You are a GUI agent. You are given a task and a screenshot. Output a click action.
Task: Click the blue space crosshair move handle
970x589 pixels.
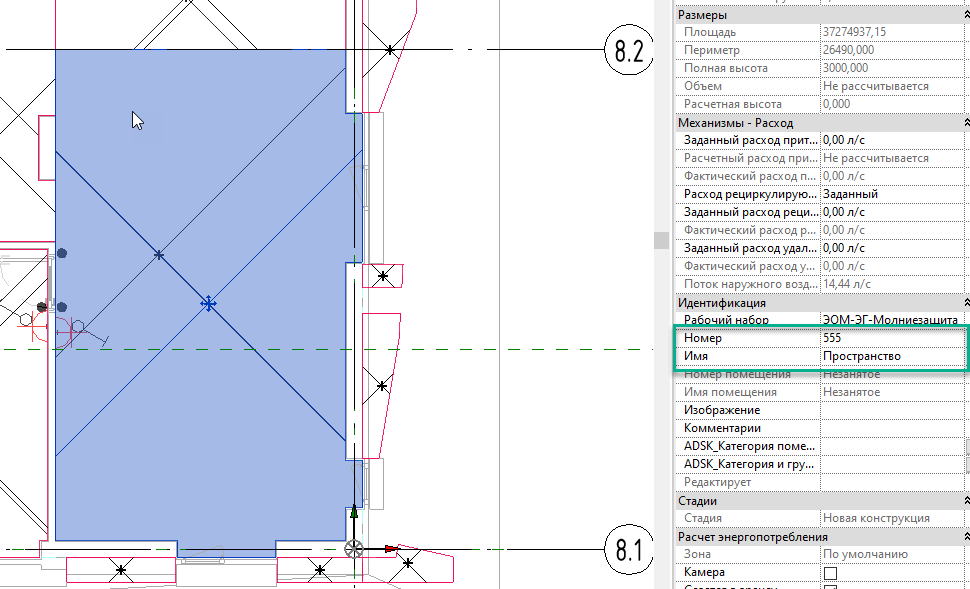(208, 303)
